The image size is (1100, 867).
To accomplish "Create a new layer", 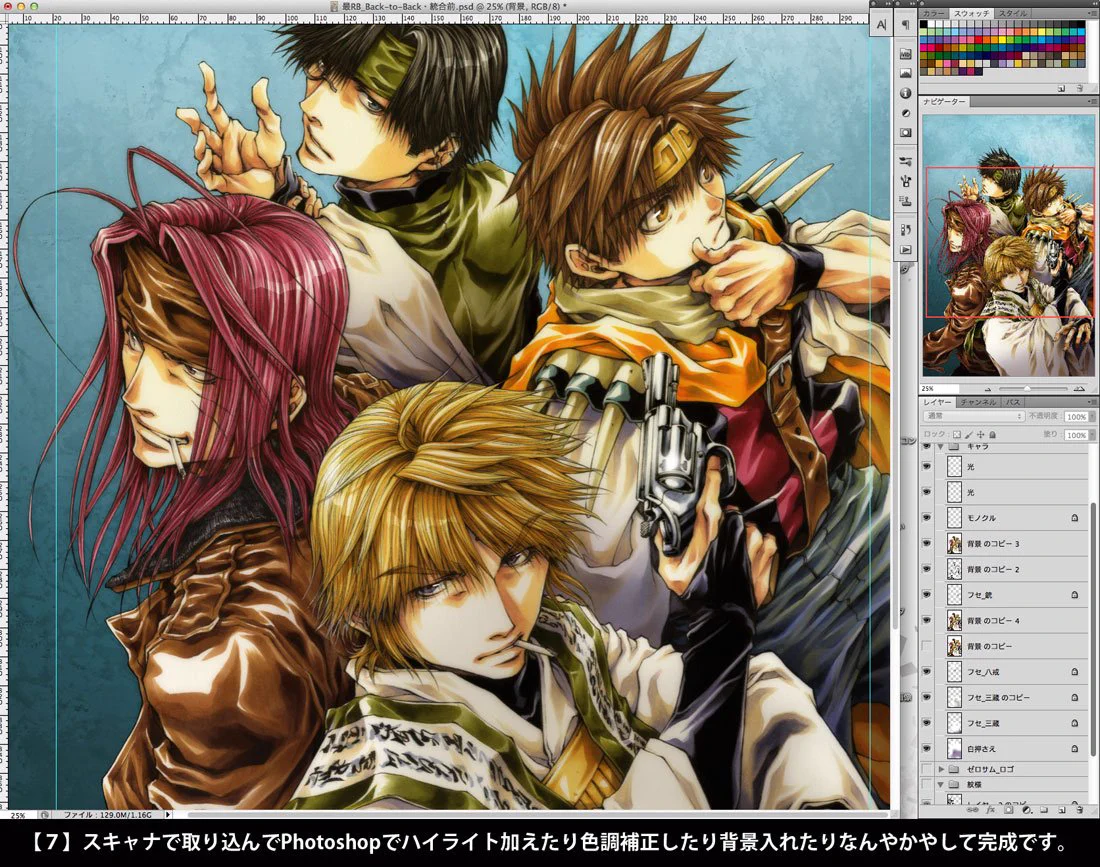I will [x=1061, y=809].
